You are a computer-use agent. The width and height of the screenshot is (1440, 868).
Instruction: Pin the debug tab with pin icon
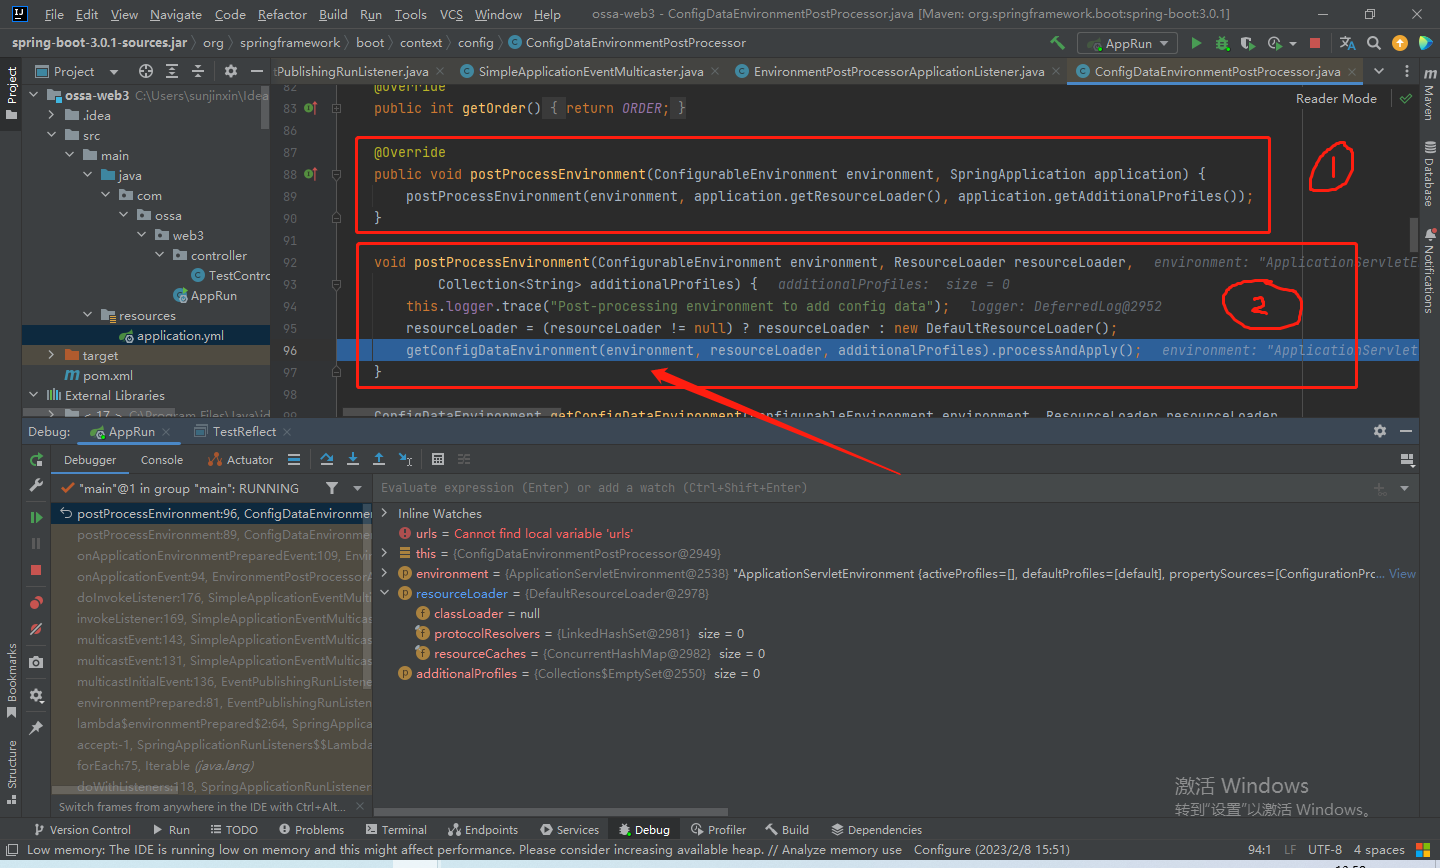36,728
